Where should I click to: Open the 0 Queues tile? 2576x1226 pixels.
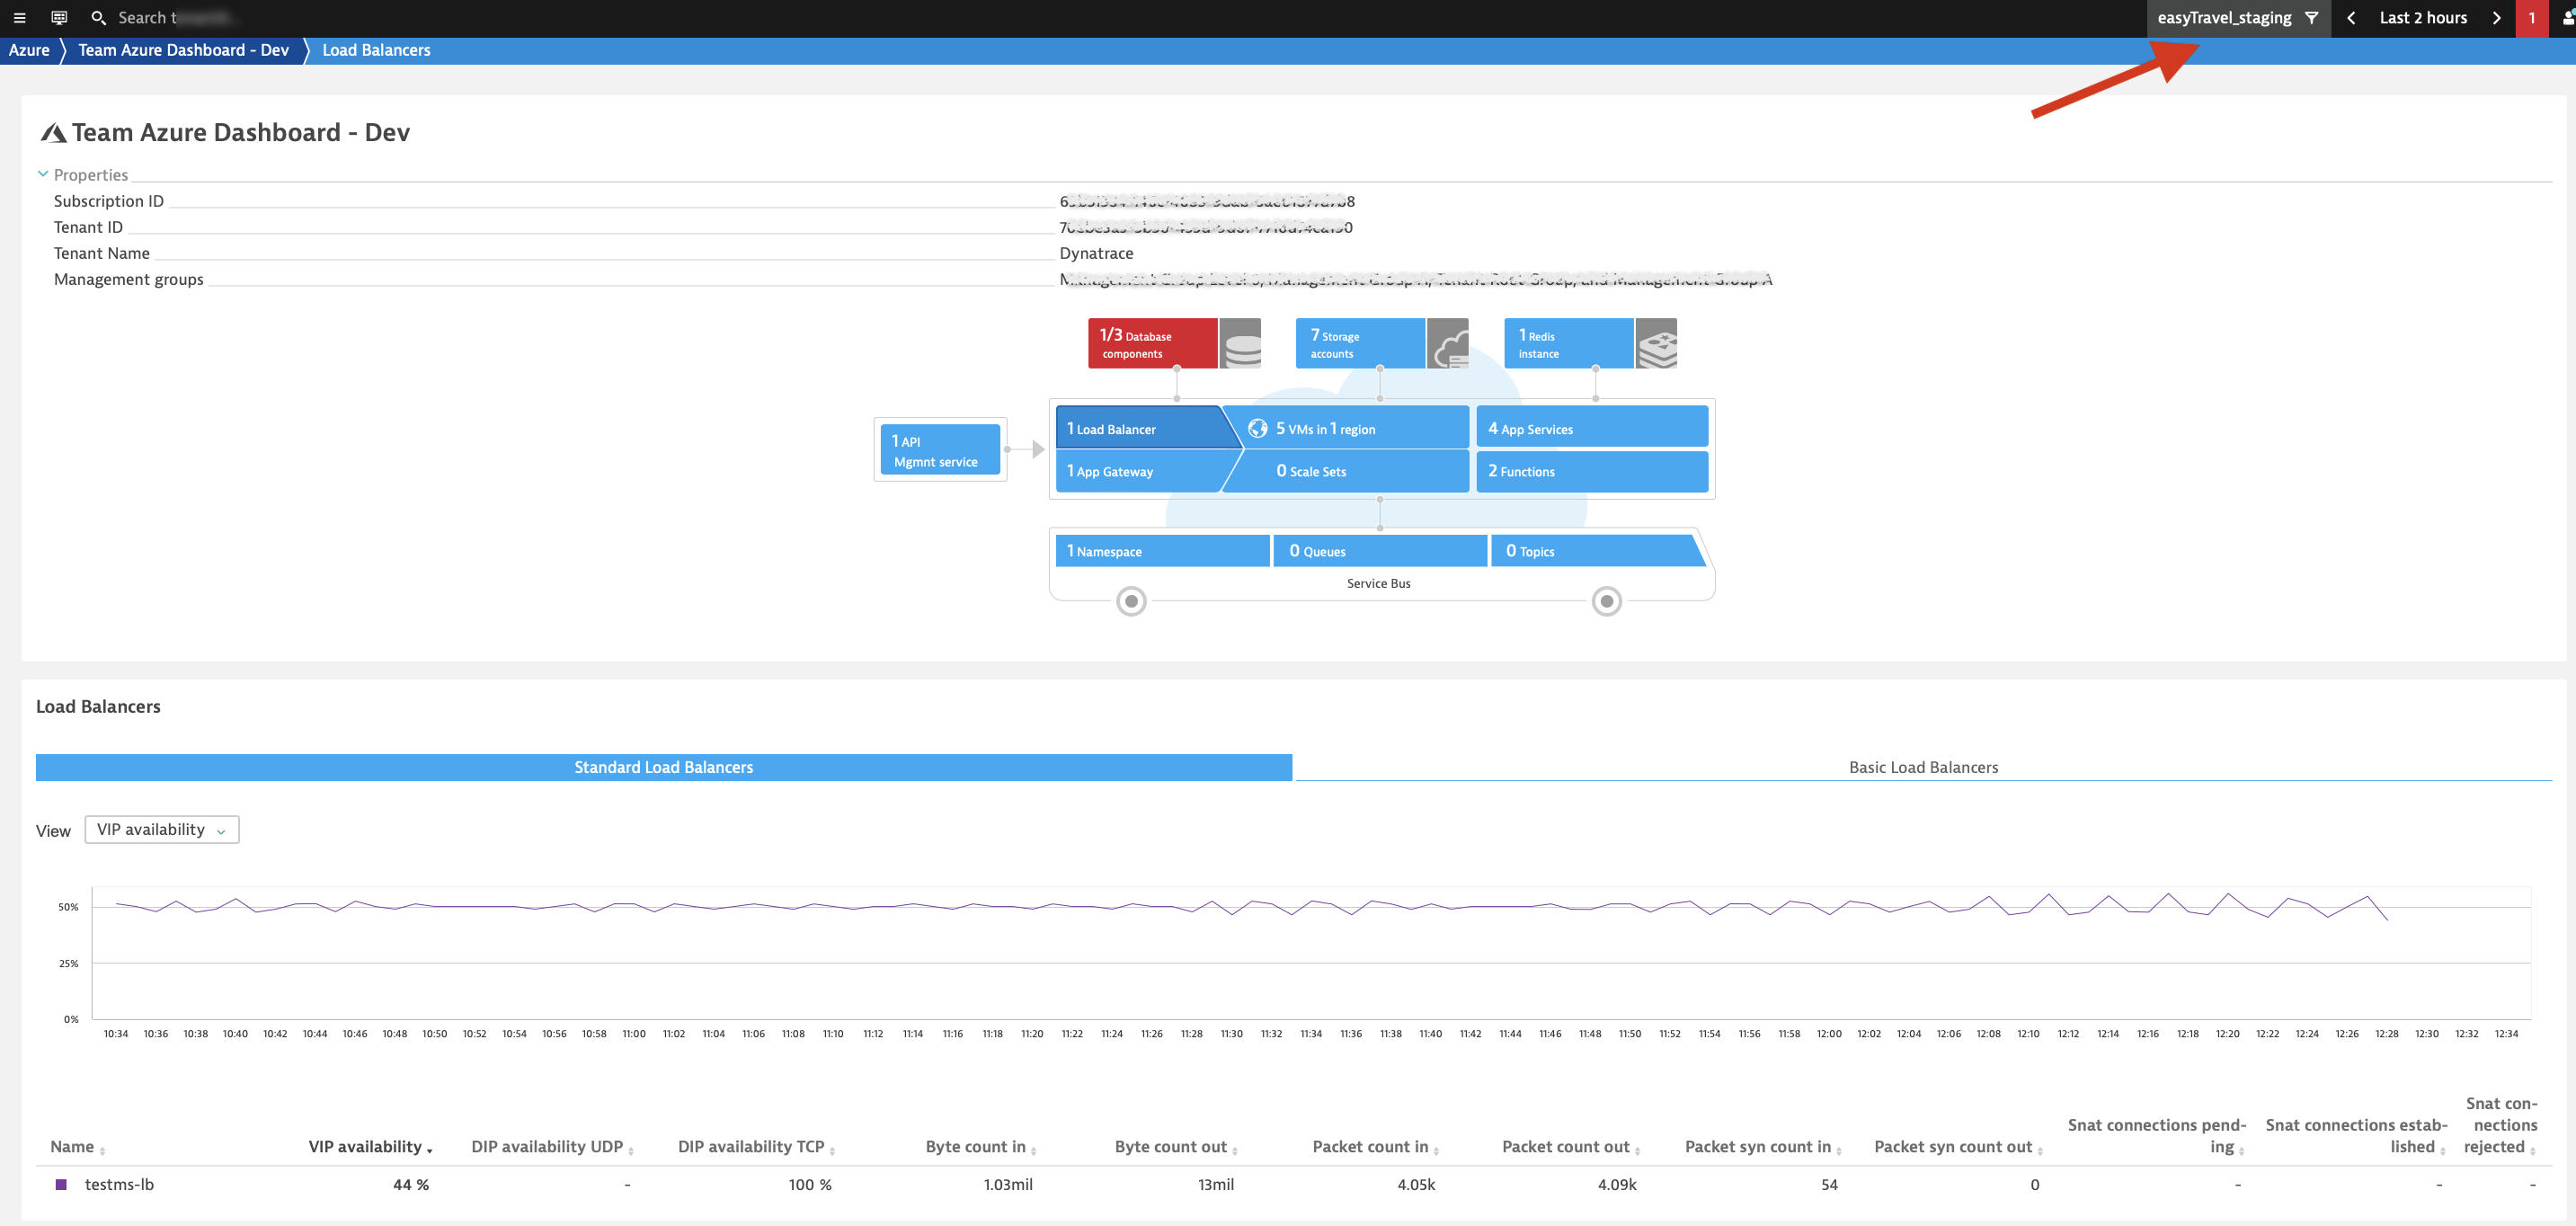click(1380, 551)
